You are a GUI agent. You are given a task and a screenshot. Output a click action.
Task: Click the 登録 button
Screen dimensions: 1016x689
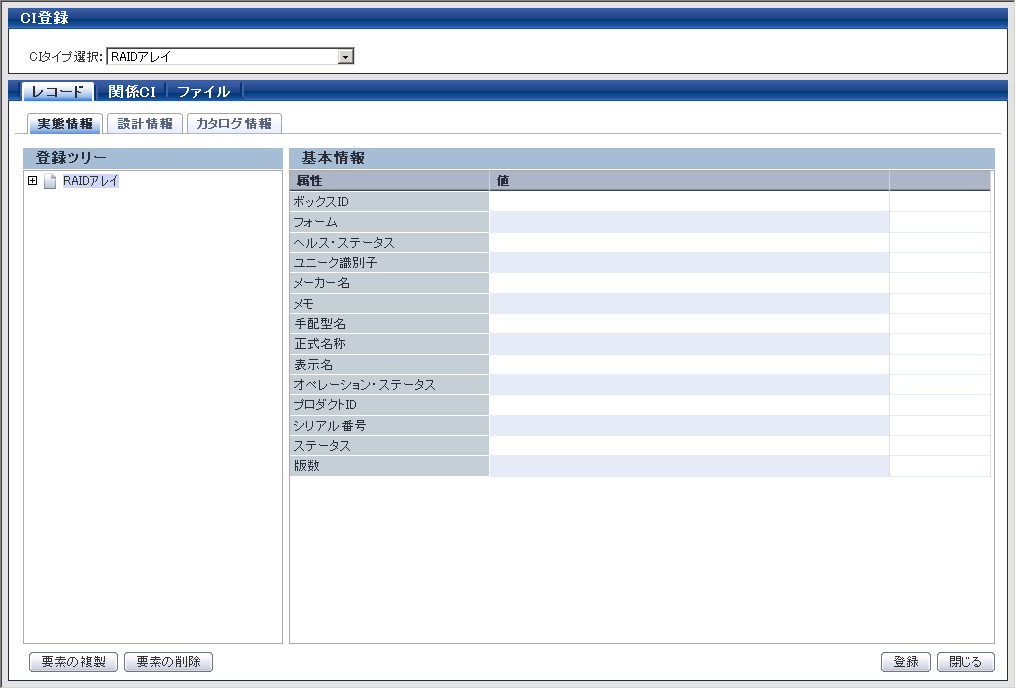point(905,662)
